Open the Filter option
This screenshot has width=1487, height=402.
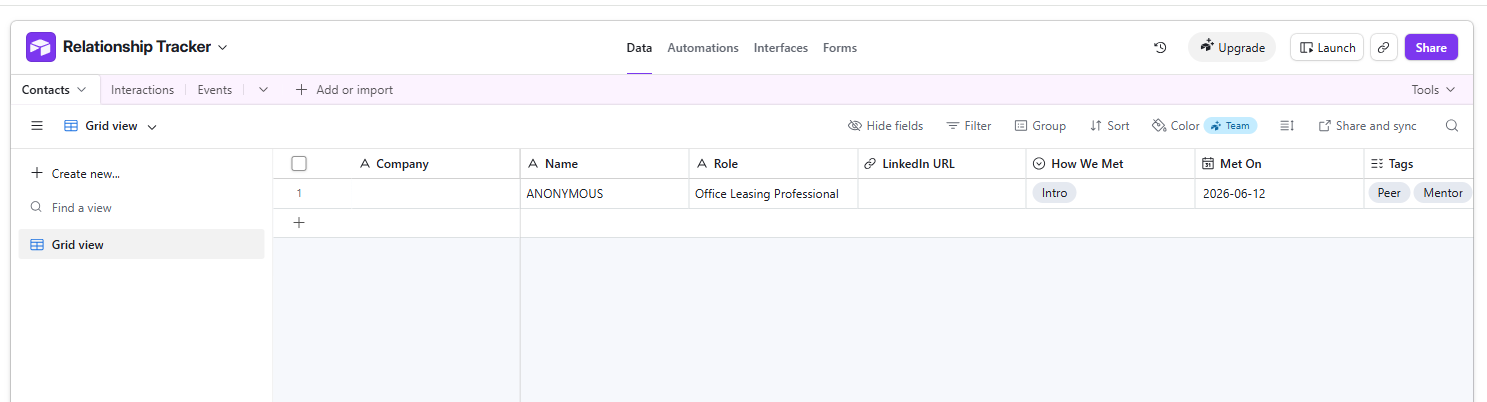tap(969, 126)
